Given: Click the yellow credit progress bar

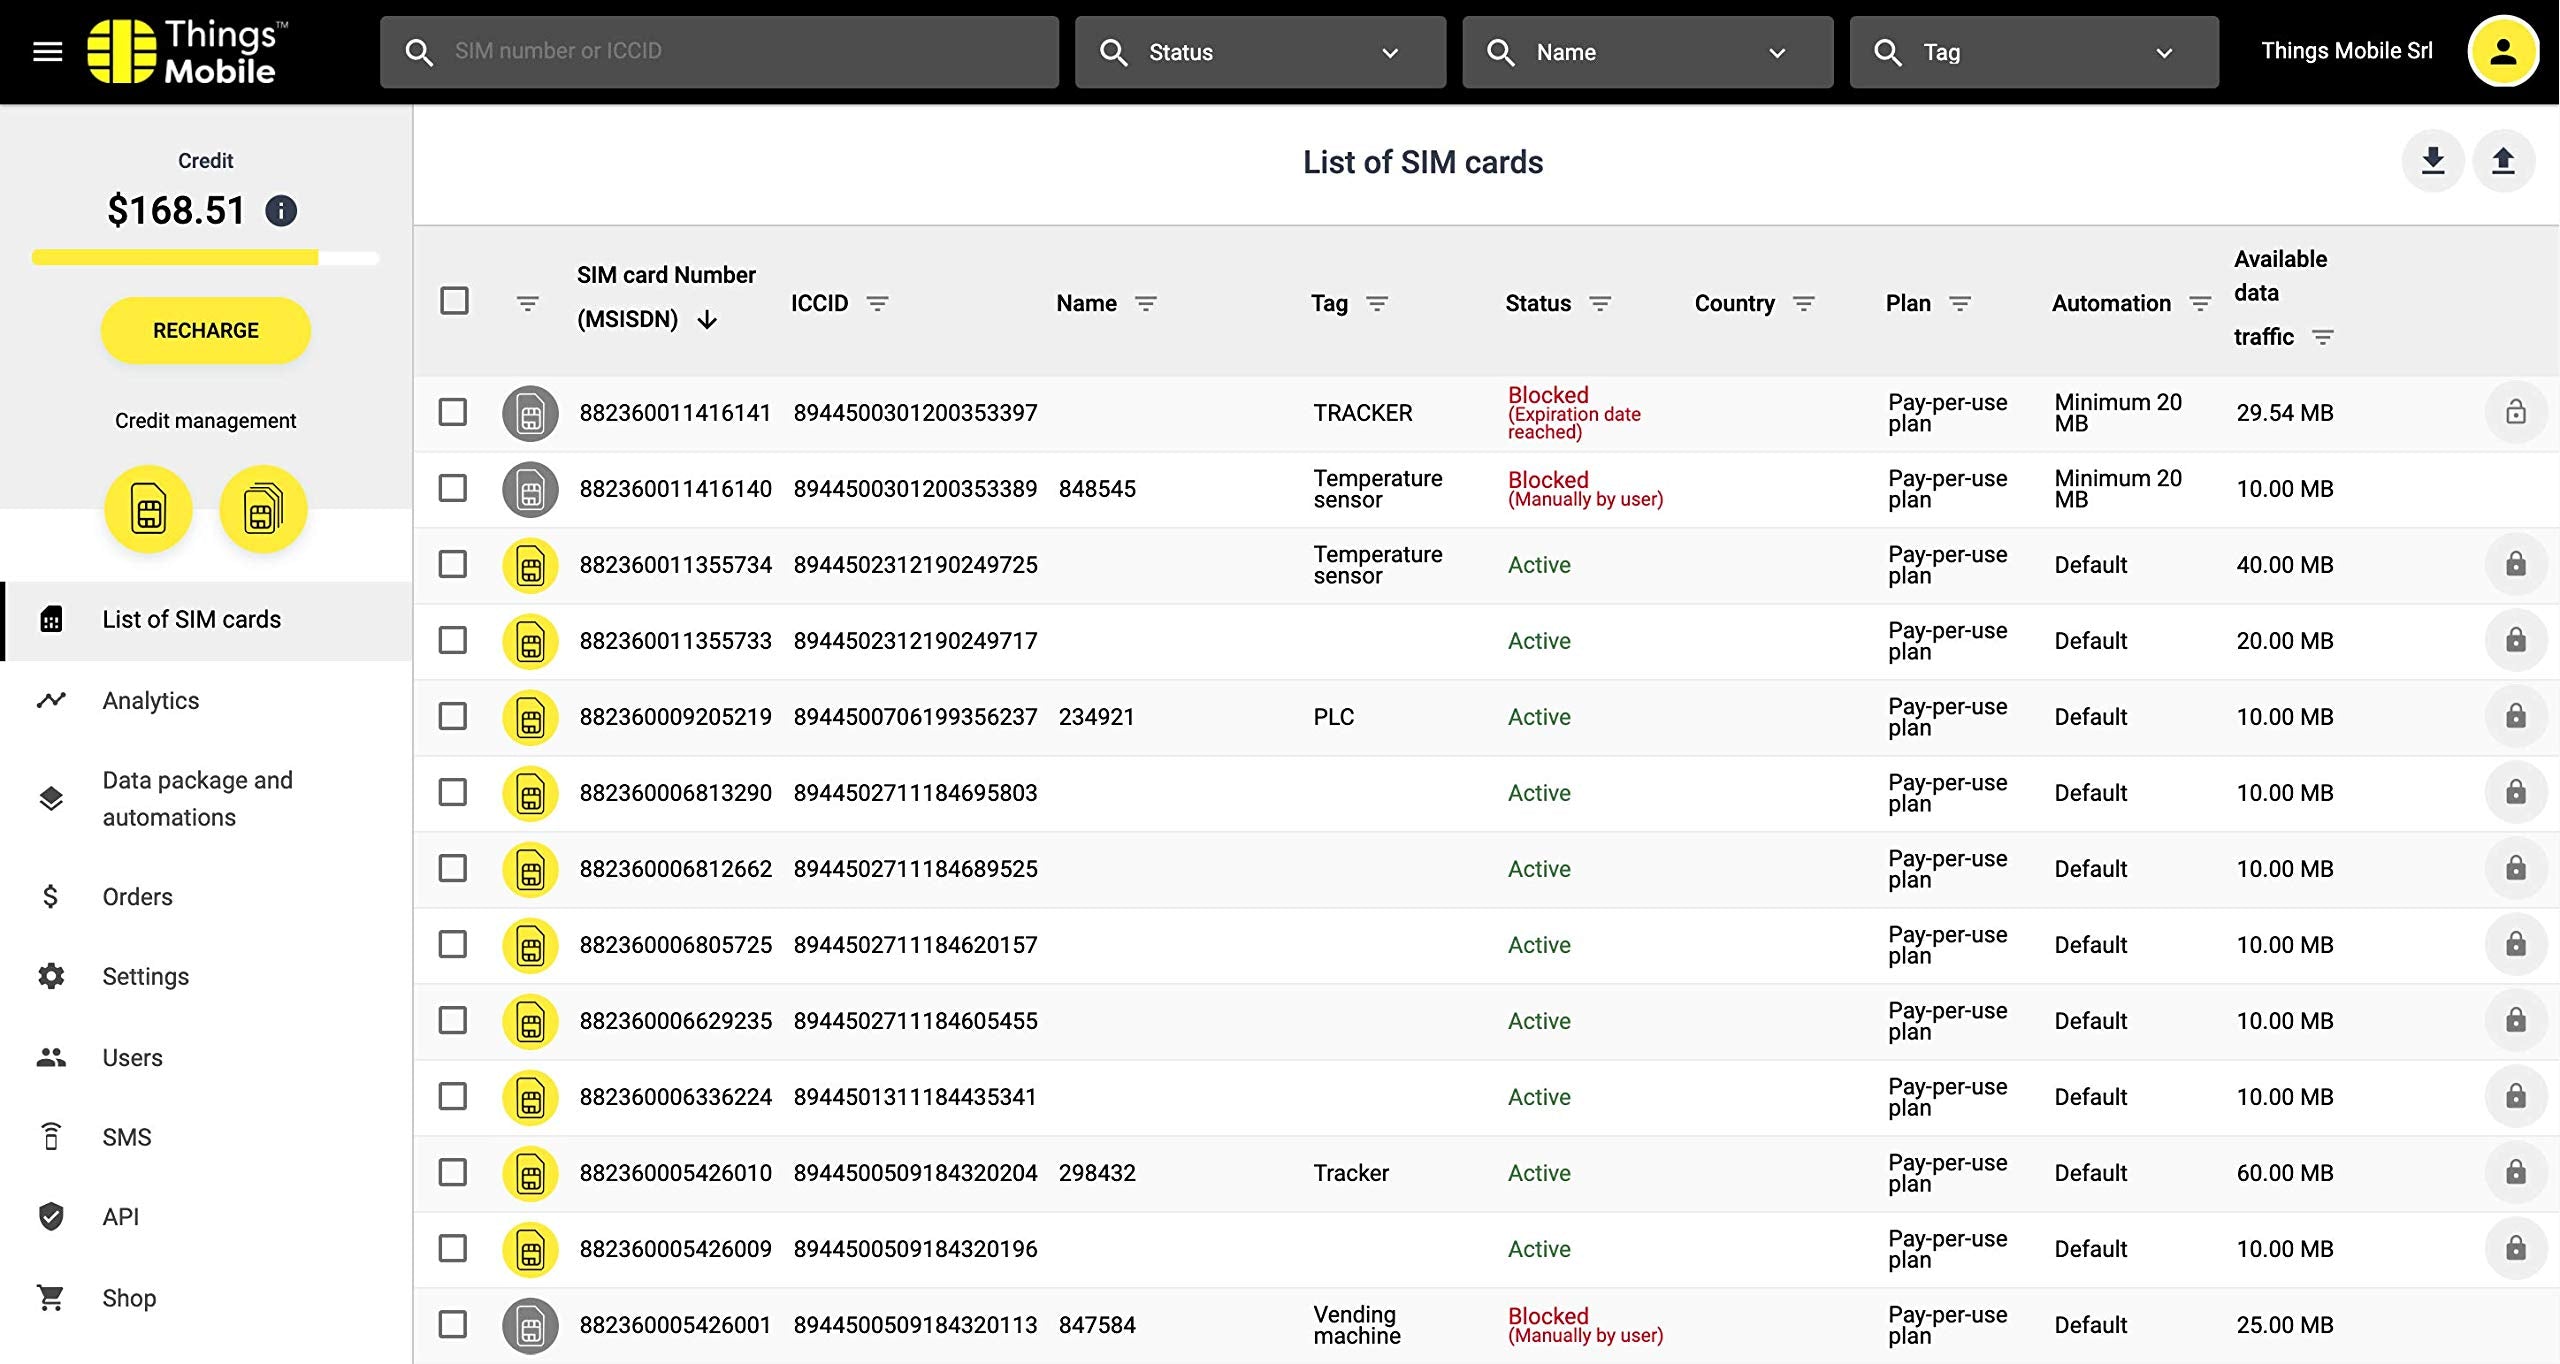Looking at the screenshot, I should tap(175, 258).
